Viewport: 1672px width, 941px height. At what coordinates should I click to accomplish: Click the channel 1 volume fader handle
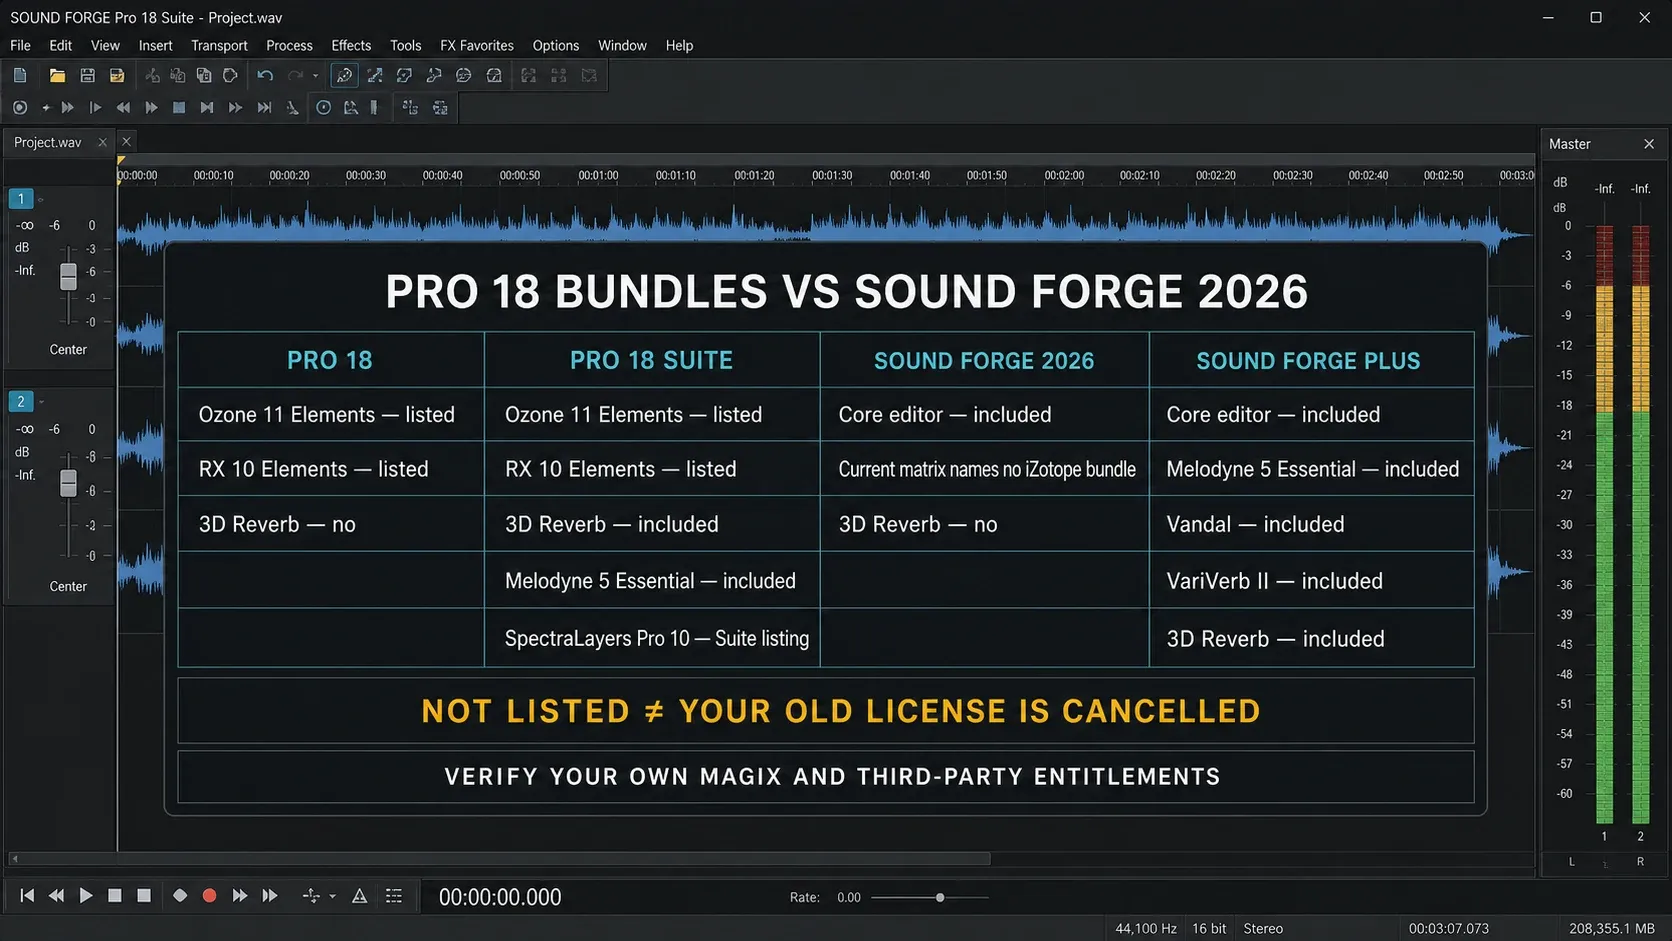tap(68, 276)
